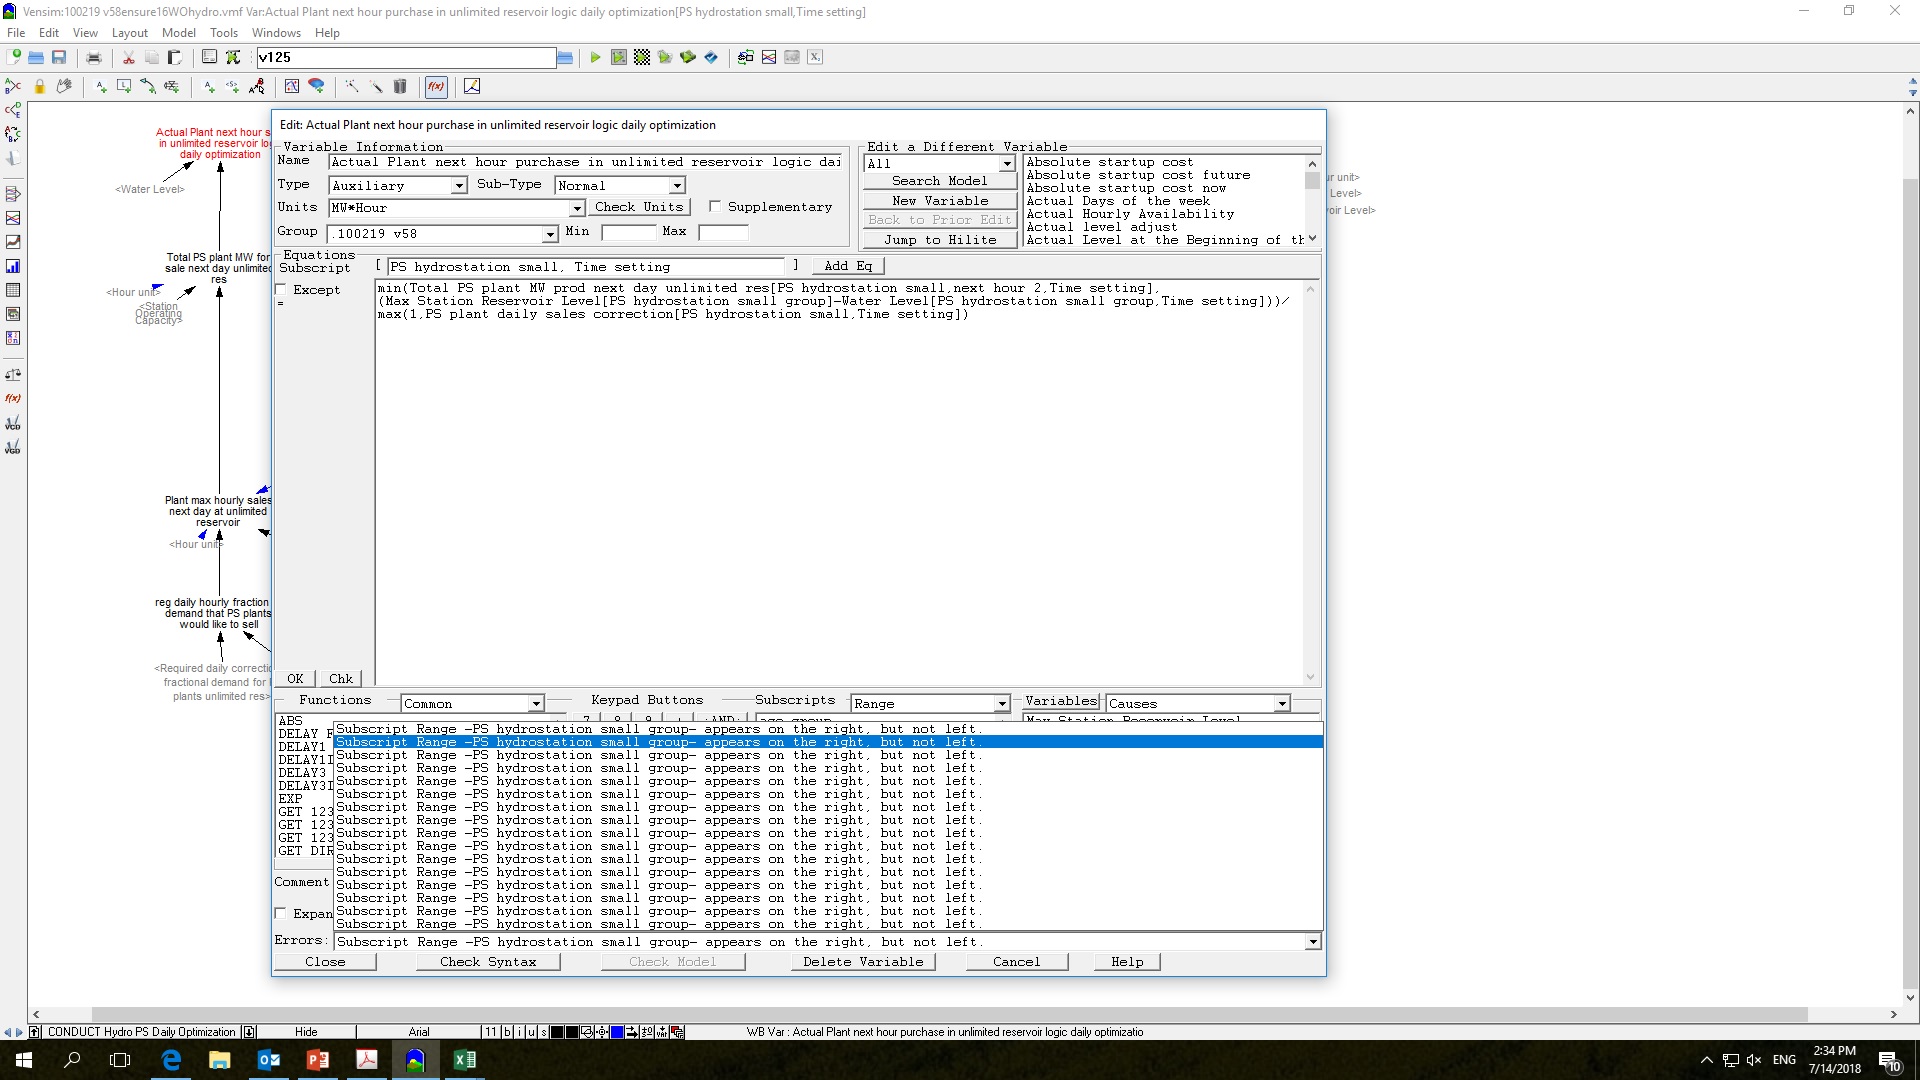Click the Table icon in left sidebar
This screenshot has height=1080, width=1920.
click(13, 290)
